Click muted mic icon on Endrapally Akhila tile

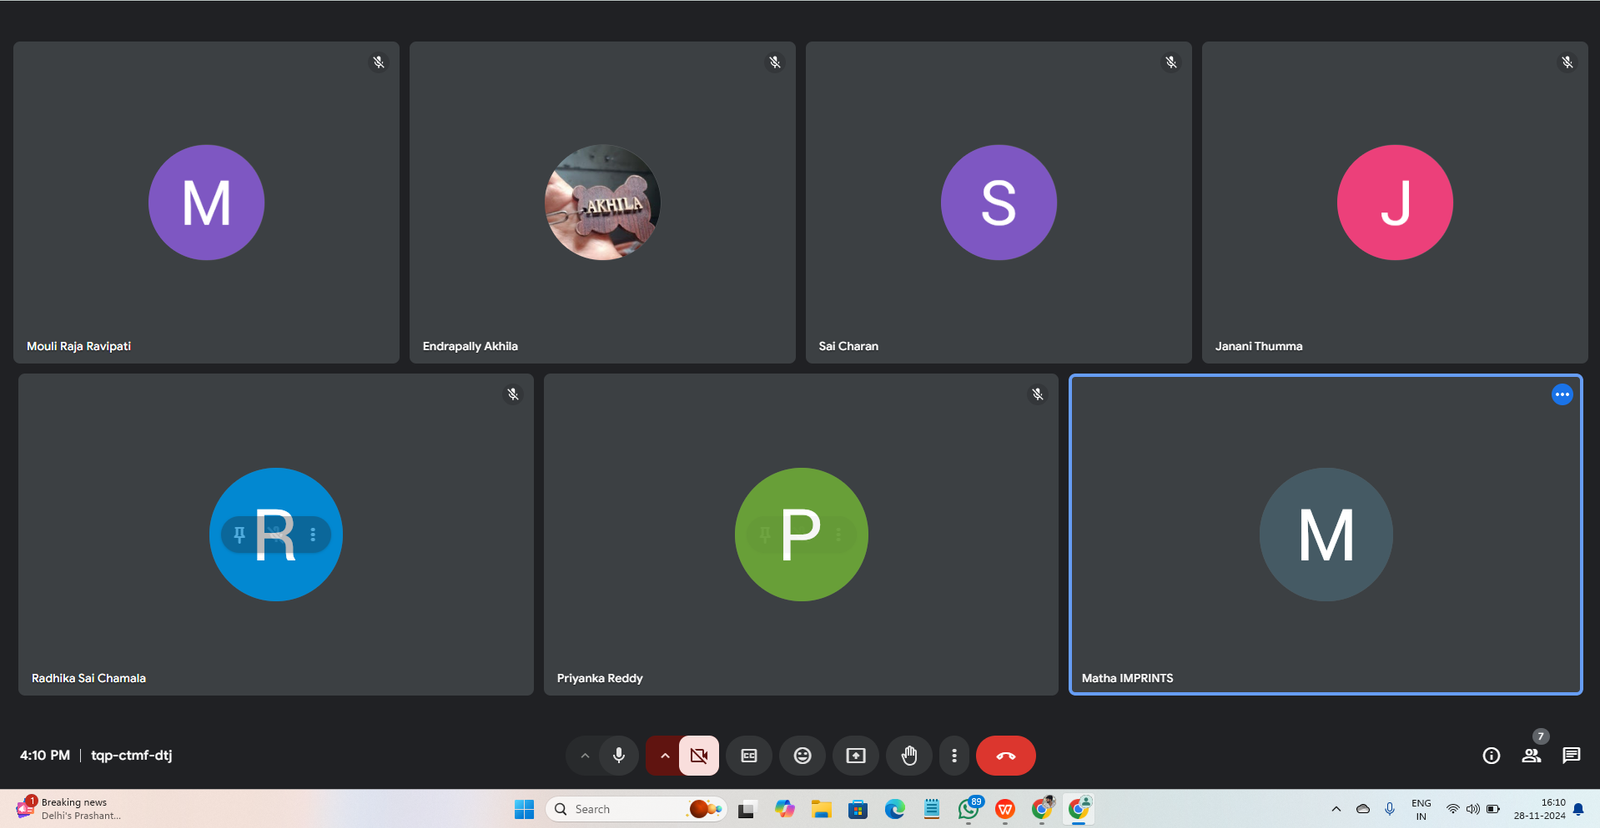coord(775,62)
